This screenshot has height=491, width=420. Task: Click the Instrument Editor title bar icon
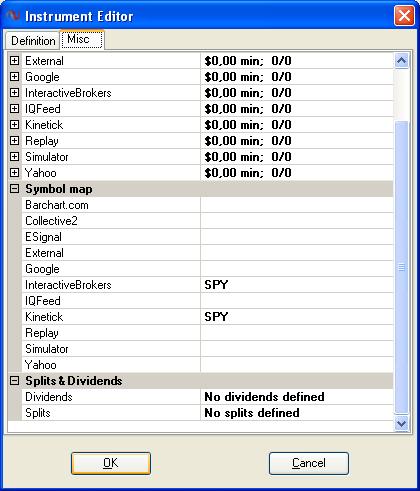[x=13, y=16]
